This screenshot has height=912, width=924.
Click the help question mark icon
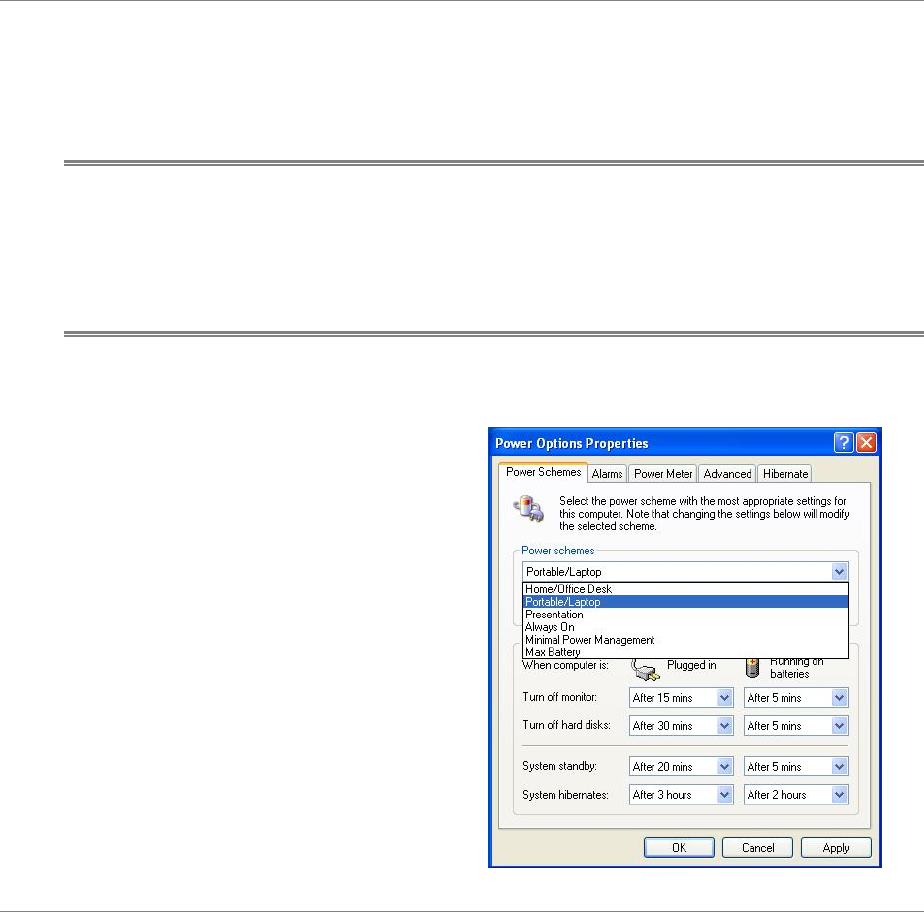843,442
